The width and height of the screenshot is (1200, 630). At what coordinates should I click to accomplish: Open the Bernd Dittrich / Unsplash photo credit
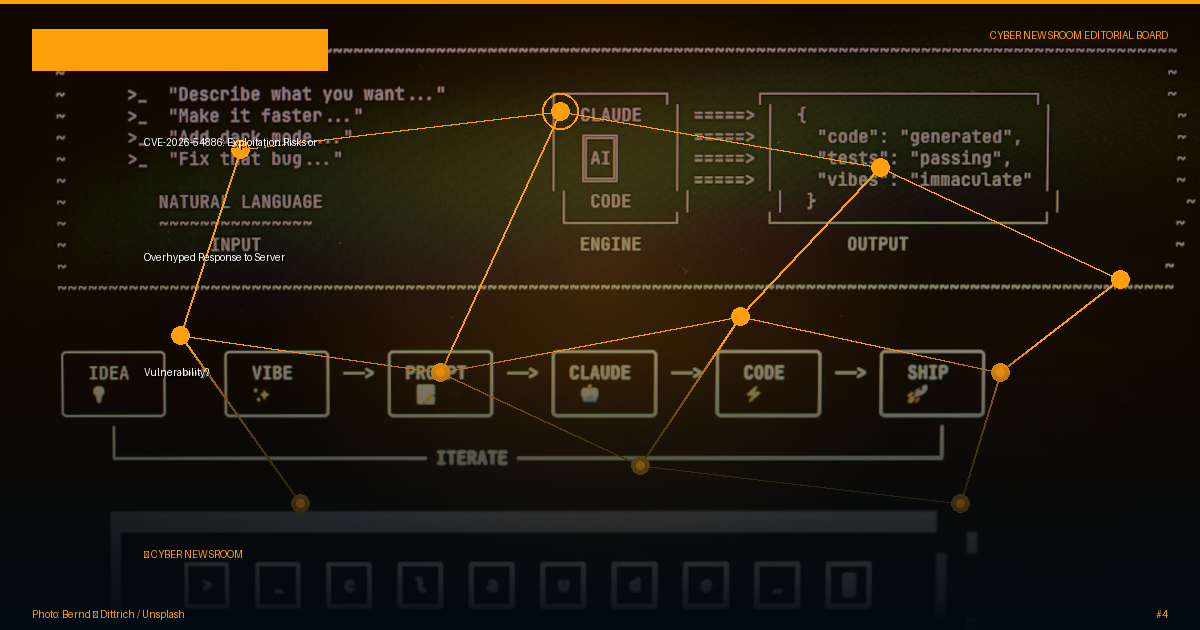coord(108,614)
